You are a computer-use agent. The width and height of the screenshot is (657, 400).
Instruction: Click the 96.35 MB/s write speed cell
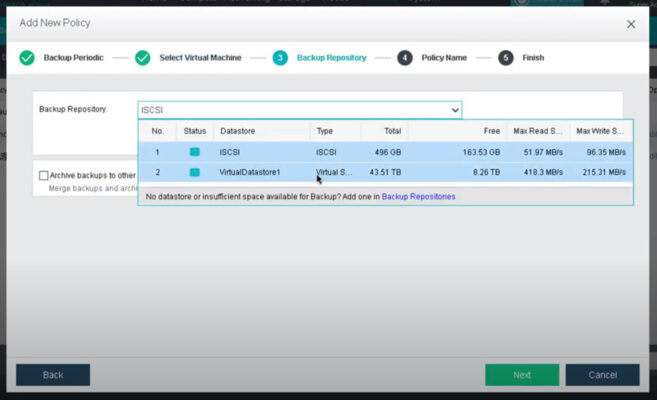pos(606,152)
